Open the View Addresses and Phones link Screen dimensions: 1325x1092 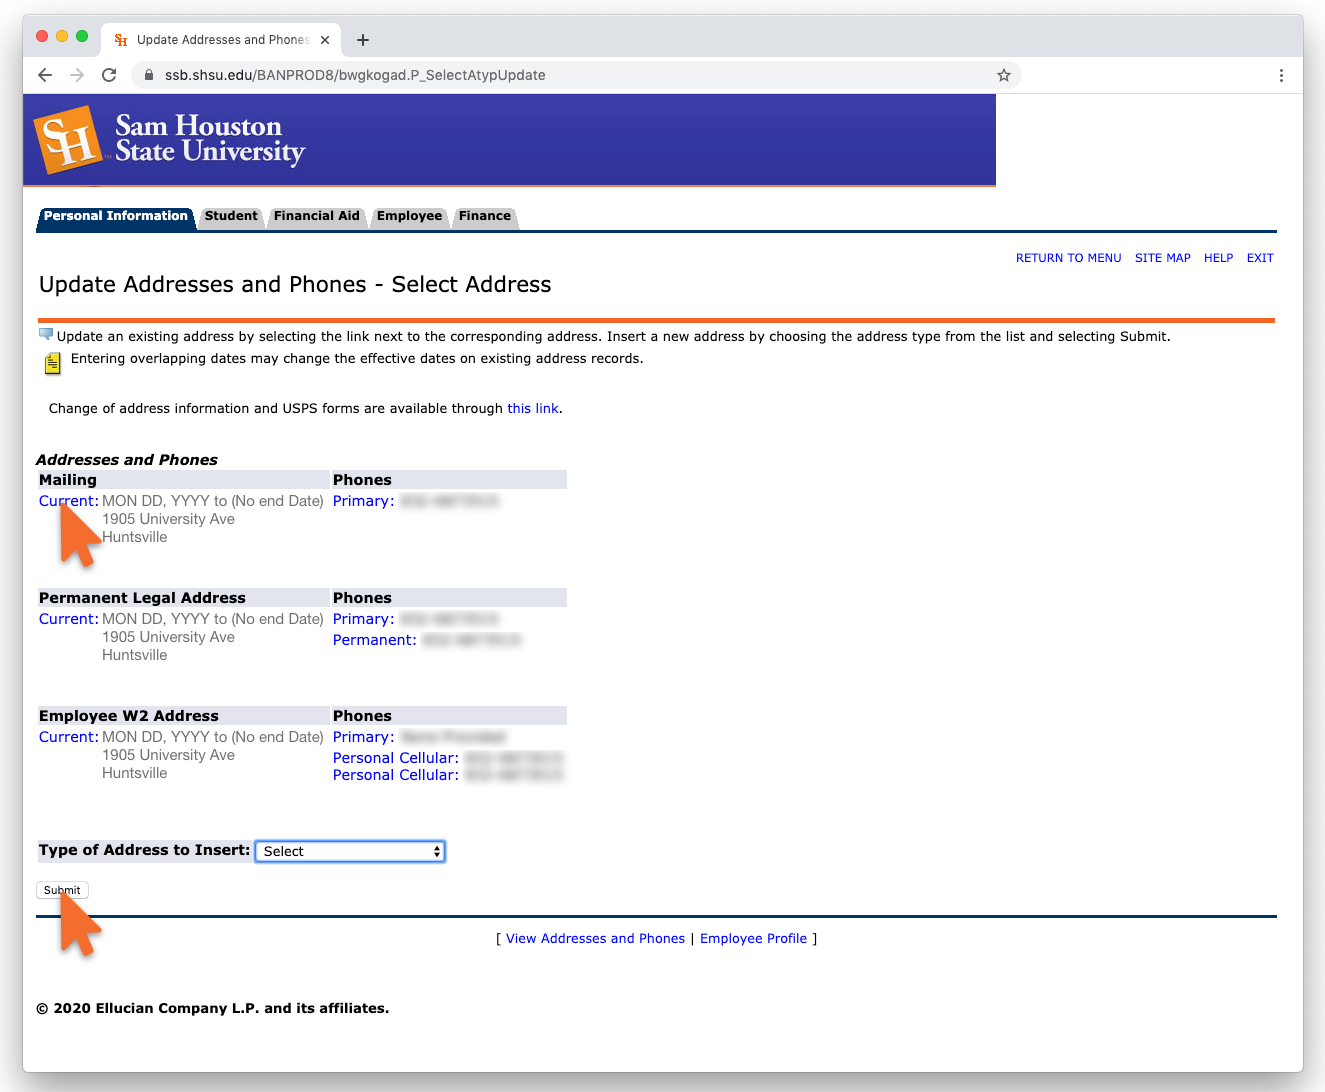[x=595, y=939]
